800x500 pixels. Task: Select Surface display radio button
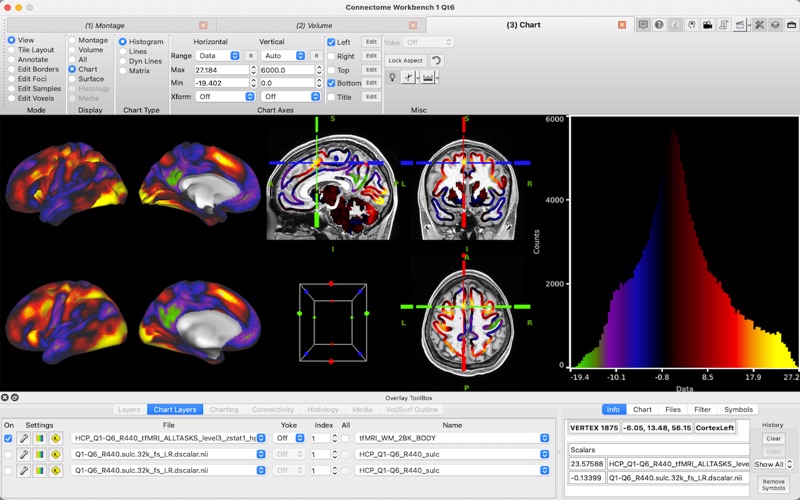coord(72,79)
